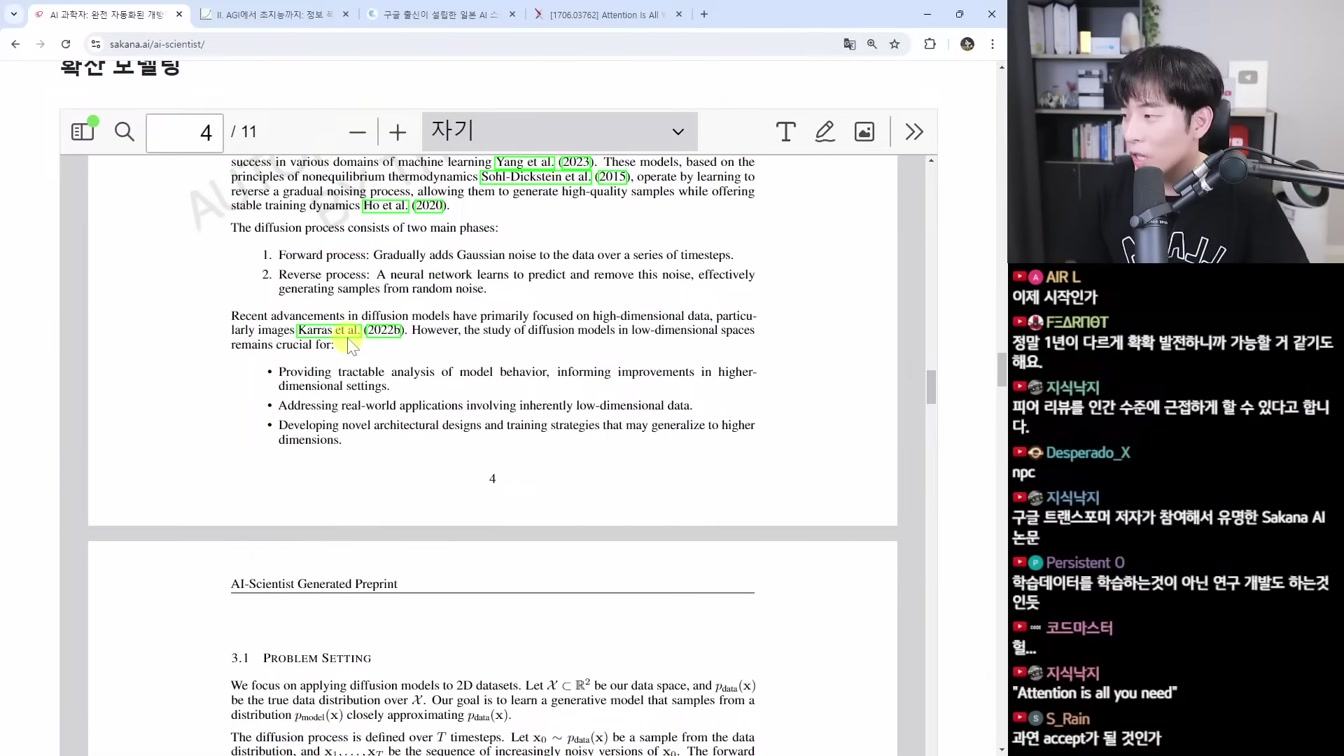The height and width of the screenshot is (756, 1344).
Task: Open the PDF tools overflow menu
Action: tap(914, 132)
